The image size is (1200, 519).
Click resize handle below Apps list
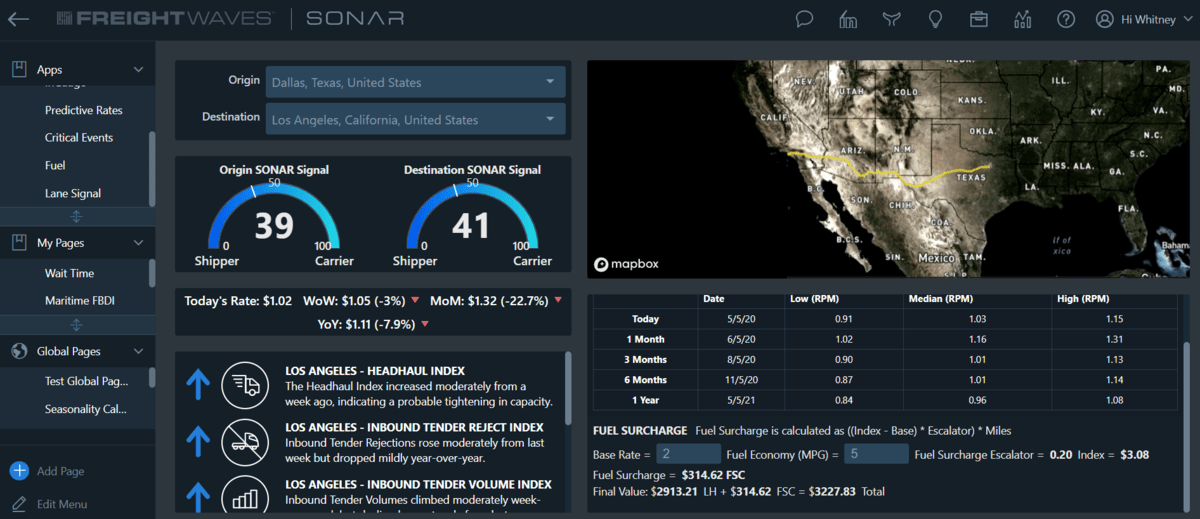[x=77, y=216]
